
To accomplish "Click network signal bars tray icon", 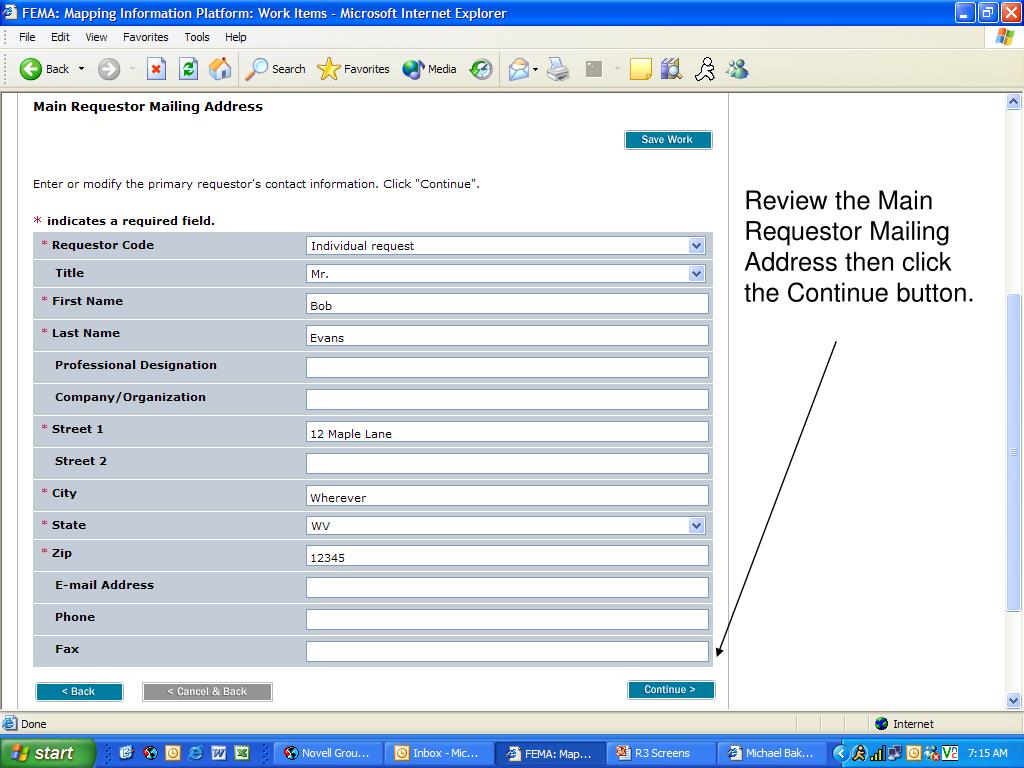I will 877,753.
